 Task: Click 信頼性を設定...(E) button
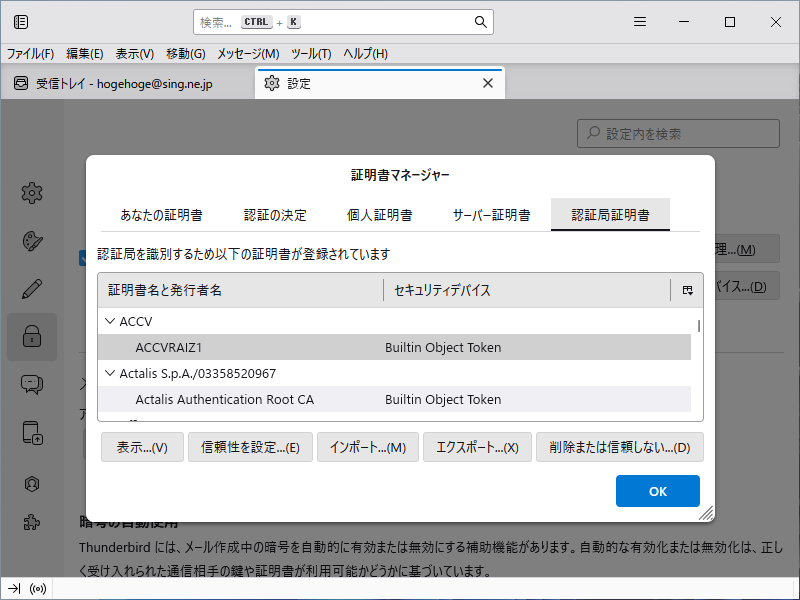[x=251, y=447]
